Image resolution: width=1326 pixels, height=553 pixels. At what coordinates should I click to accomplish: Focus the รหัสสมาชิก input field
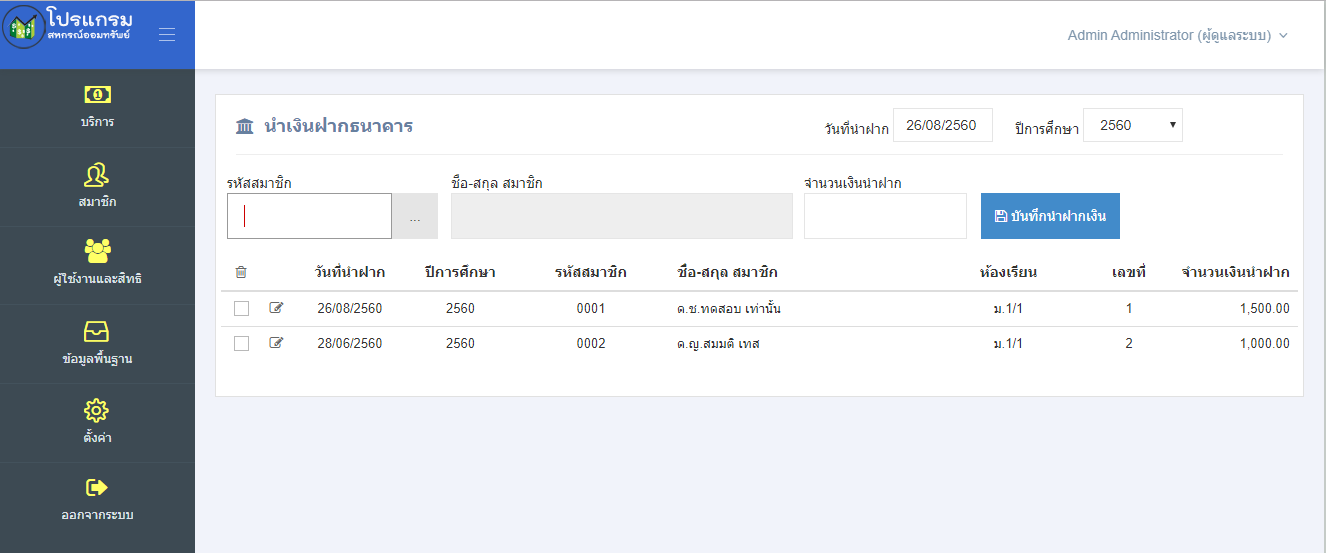click(x=309, y=216)
